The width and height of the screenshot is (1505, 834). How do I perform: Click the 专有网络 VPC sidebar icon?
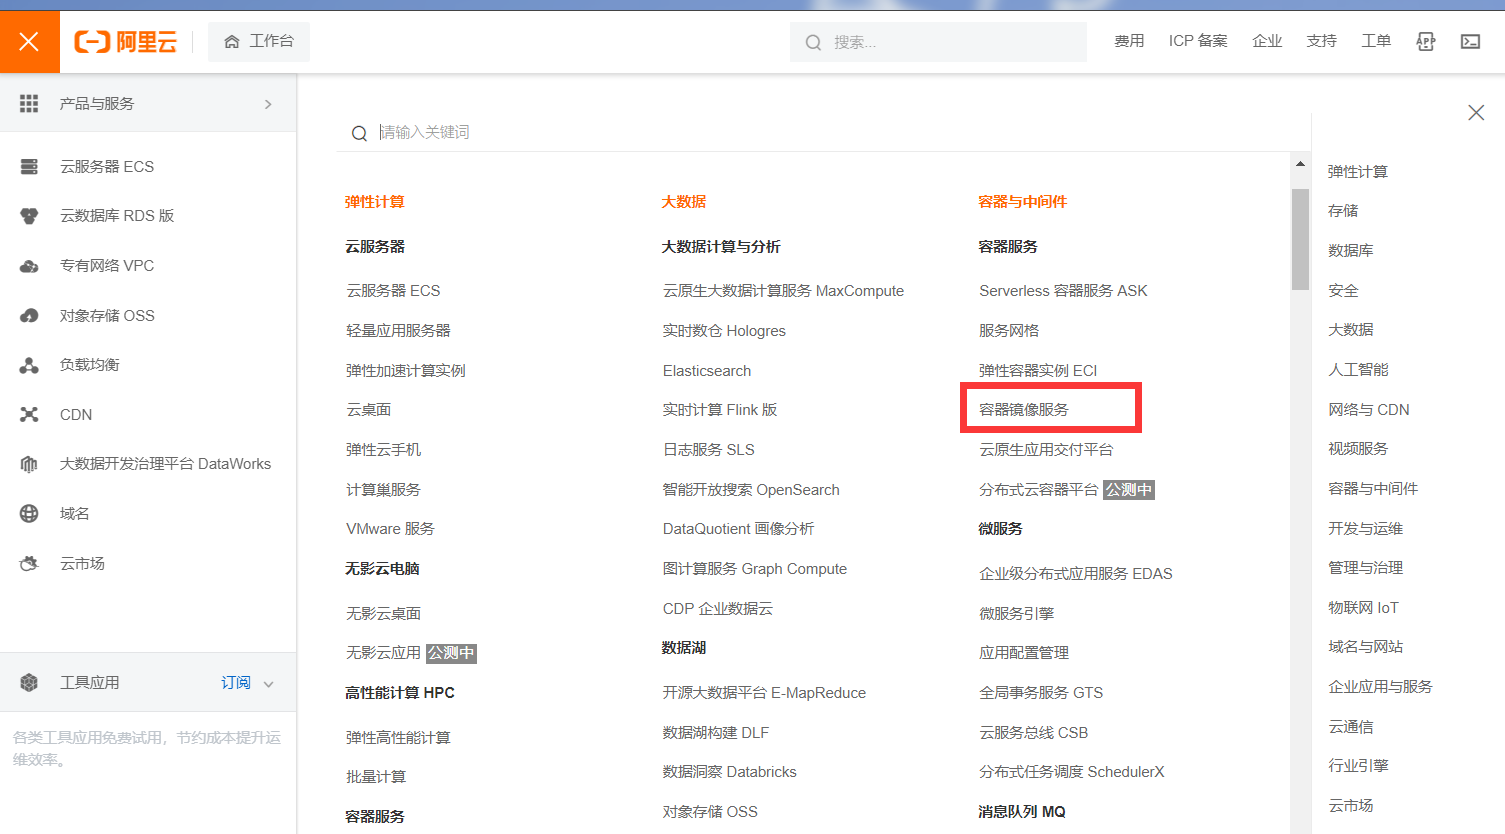point(29,266)
